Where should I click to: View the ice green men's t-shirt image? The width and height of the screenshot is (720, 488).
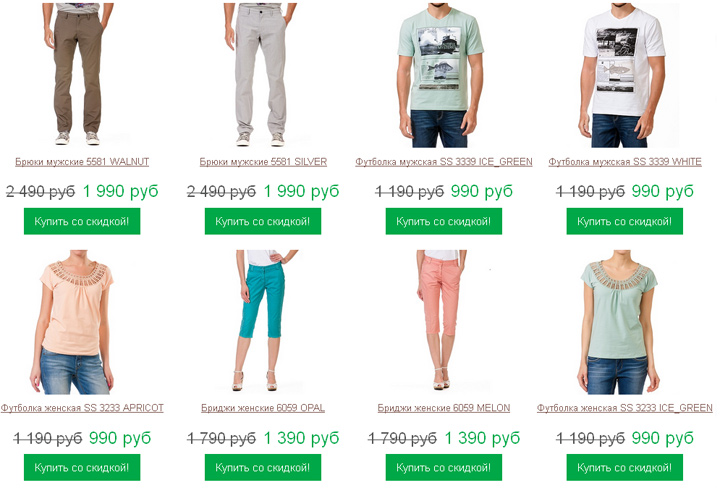coord(440,75)
